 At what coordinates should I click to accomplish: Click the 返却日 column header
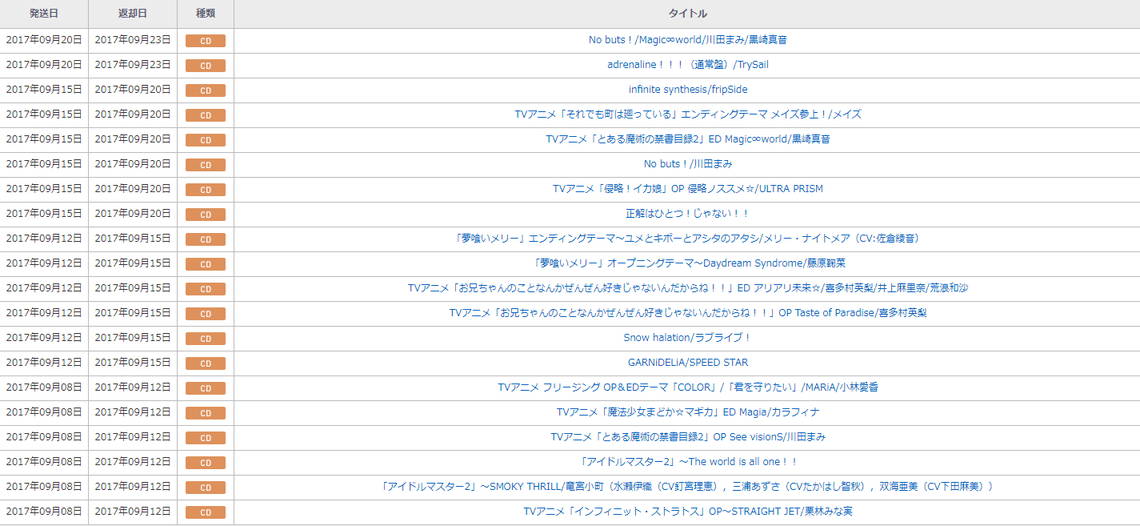pos(132,14)
